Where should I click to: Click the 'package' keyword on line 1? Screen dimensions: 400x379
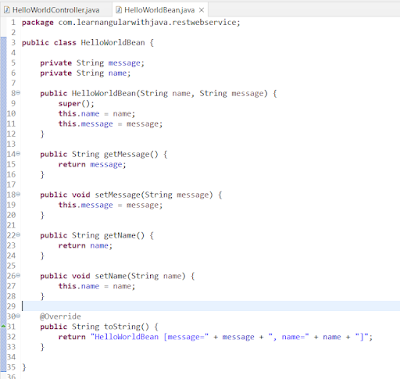(38, 23)
